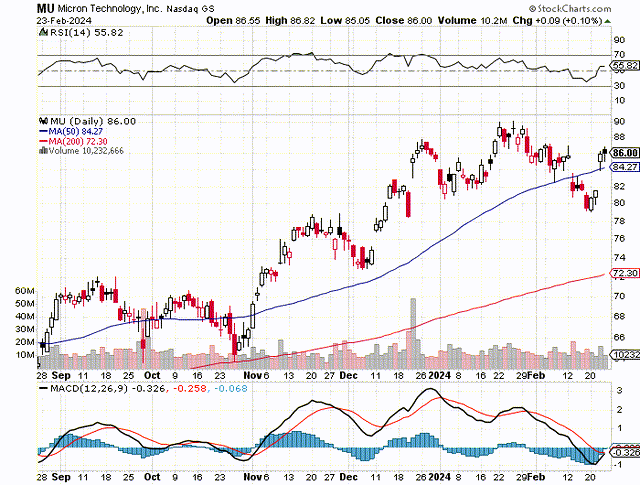This screenshot has width=640, height=485.
Task: Click the last candlestick at the 86.00 close
Action: pyautogui.click(x=604, y=152)
